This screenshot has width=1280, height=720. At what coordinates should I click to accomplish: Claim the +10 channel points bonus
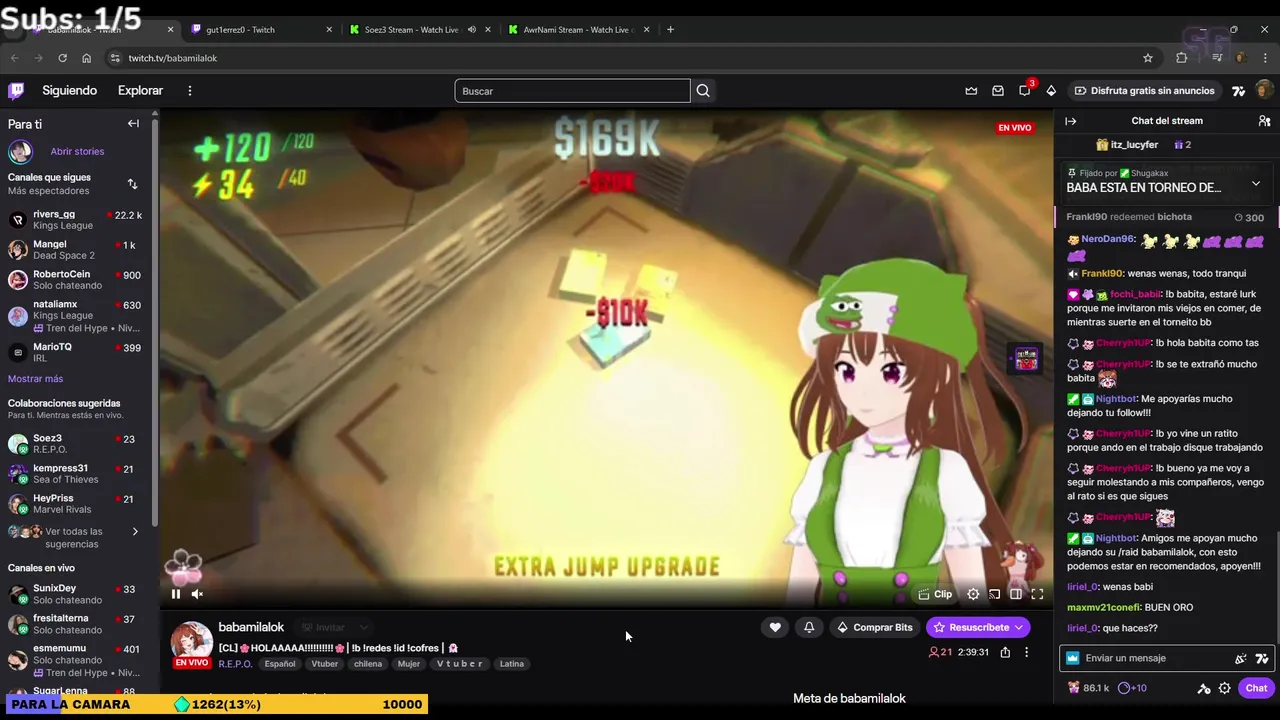(1132, 688)
